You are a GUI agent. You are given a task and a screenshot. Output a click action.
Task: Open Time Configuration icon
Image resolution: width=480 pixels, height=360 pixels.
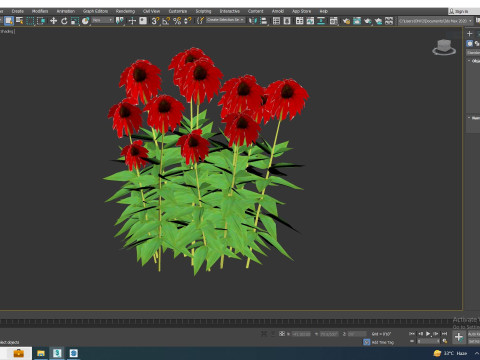[x=445, y=341]
